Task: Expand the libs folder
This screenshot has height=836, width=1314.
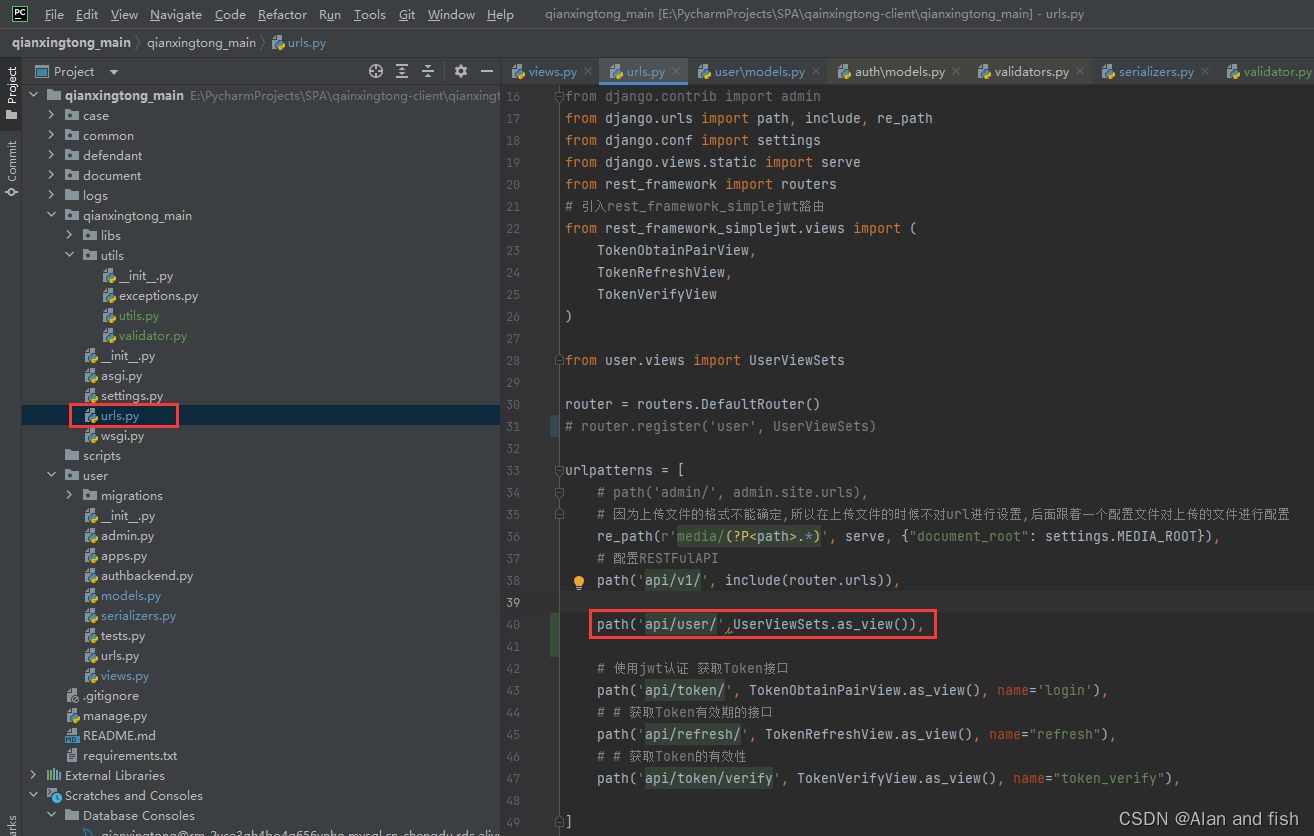Action: (70, 236)
